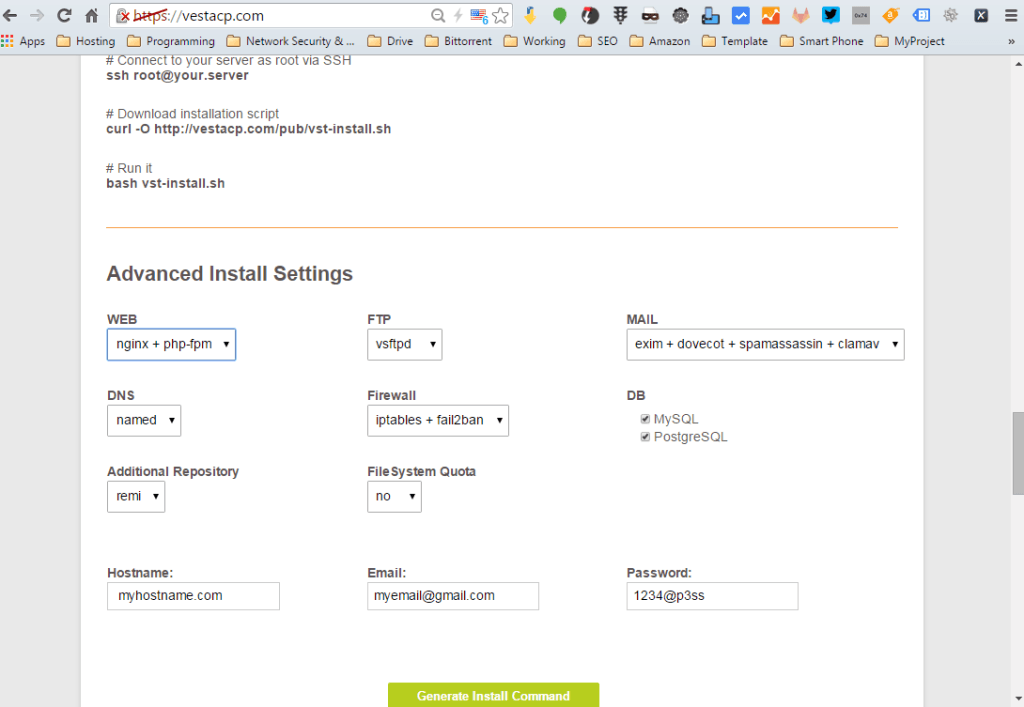Open the masked incognito face extension
The image size is (1024, 707).
(x=650, y=16)
